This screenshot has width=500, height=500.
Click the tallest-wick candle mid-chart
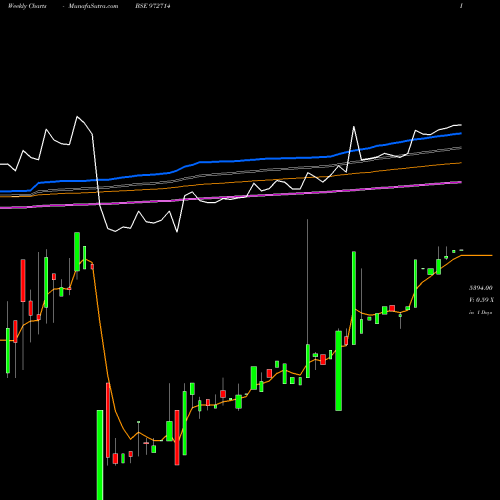tap(308, 298)
